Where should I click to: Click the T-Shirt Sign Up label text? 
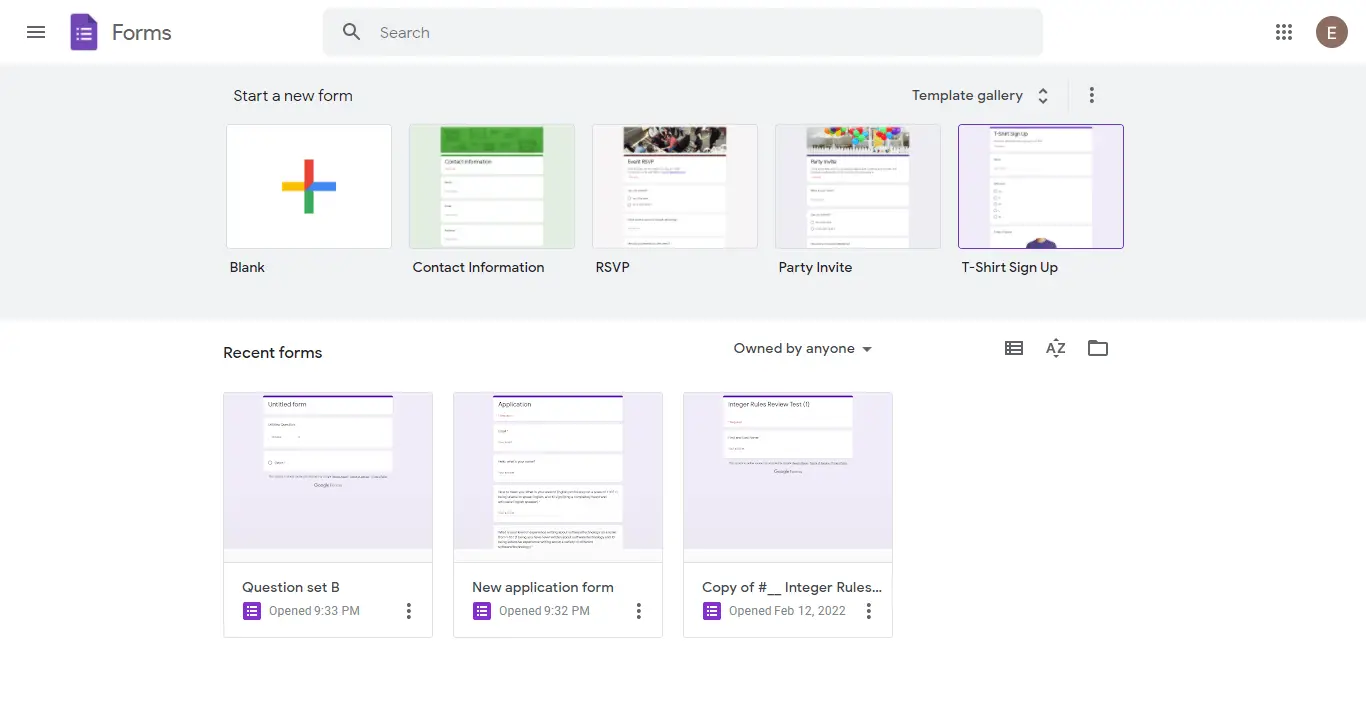(x=1010, y=267)
